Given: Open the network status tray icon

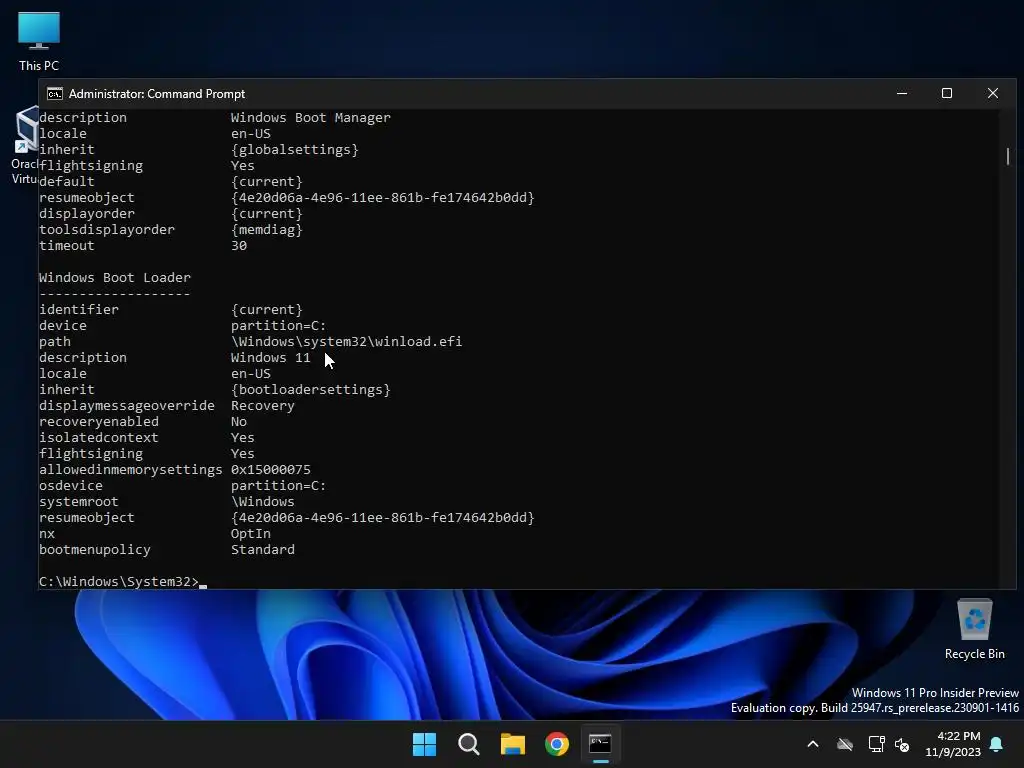Looking at the screenshot, I should [x=876, y=744].
